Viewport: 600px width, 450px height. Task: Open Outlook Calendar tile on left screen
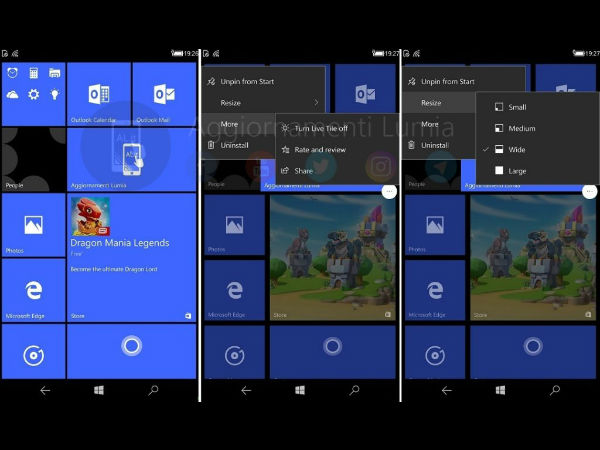[99, 94]
